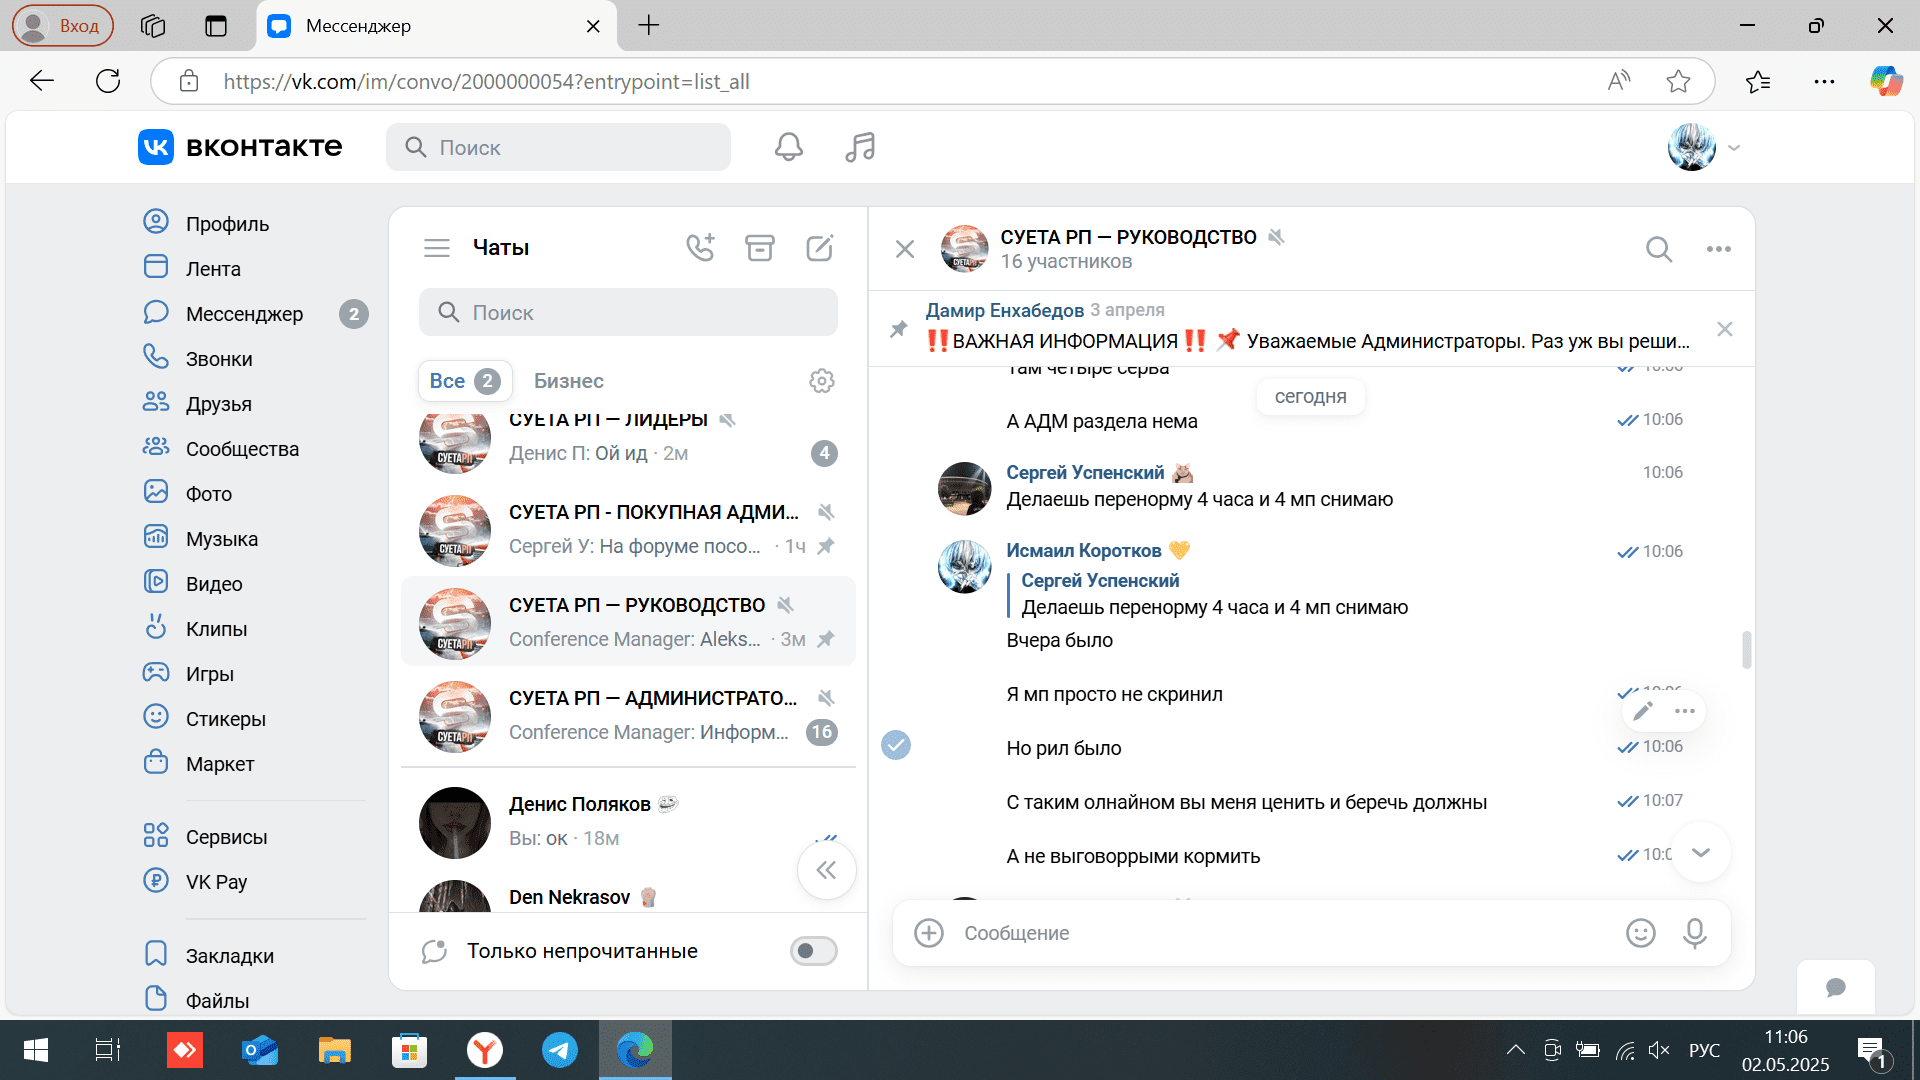This screenshot has height=1080, width=1920.
Task: Open Закладки section
Action: 230,956
